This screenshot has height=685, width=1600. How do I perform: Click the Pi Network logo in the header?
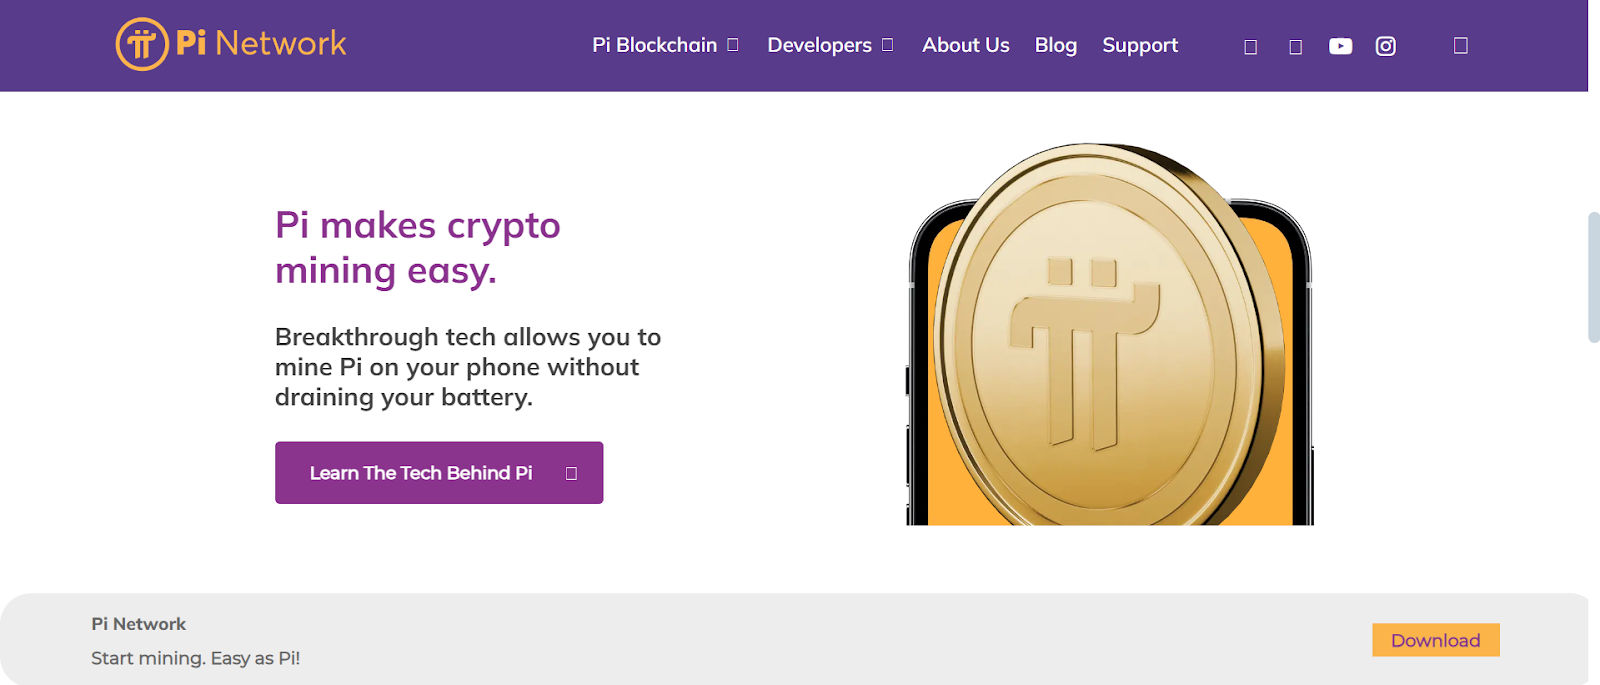[229, 43]
